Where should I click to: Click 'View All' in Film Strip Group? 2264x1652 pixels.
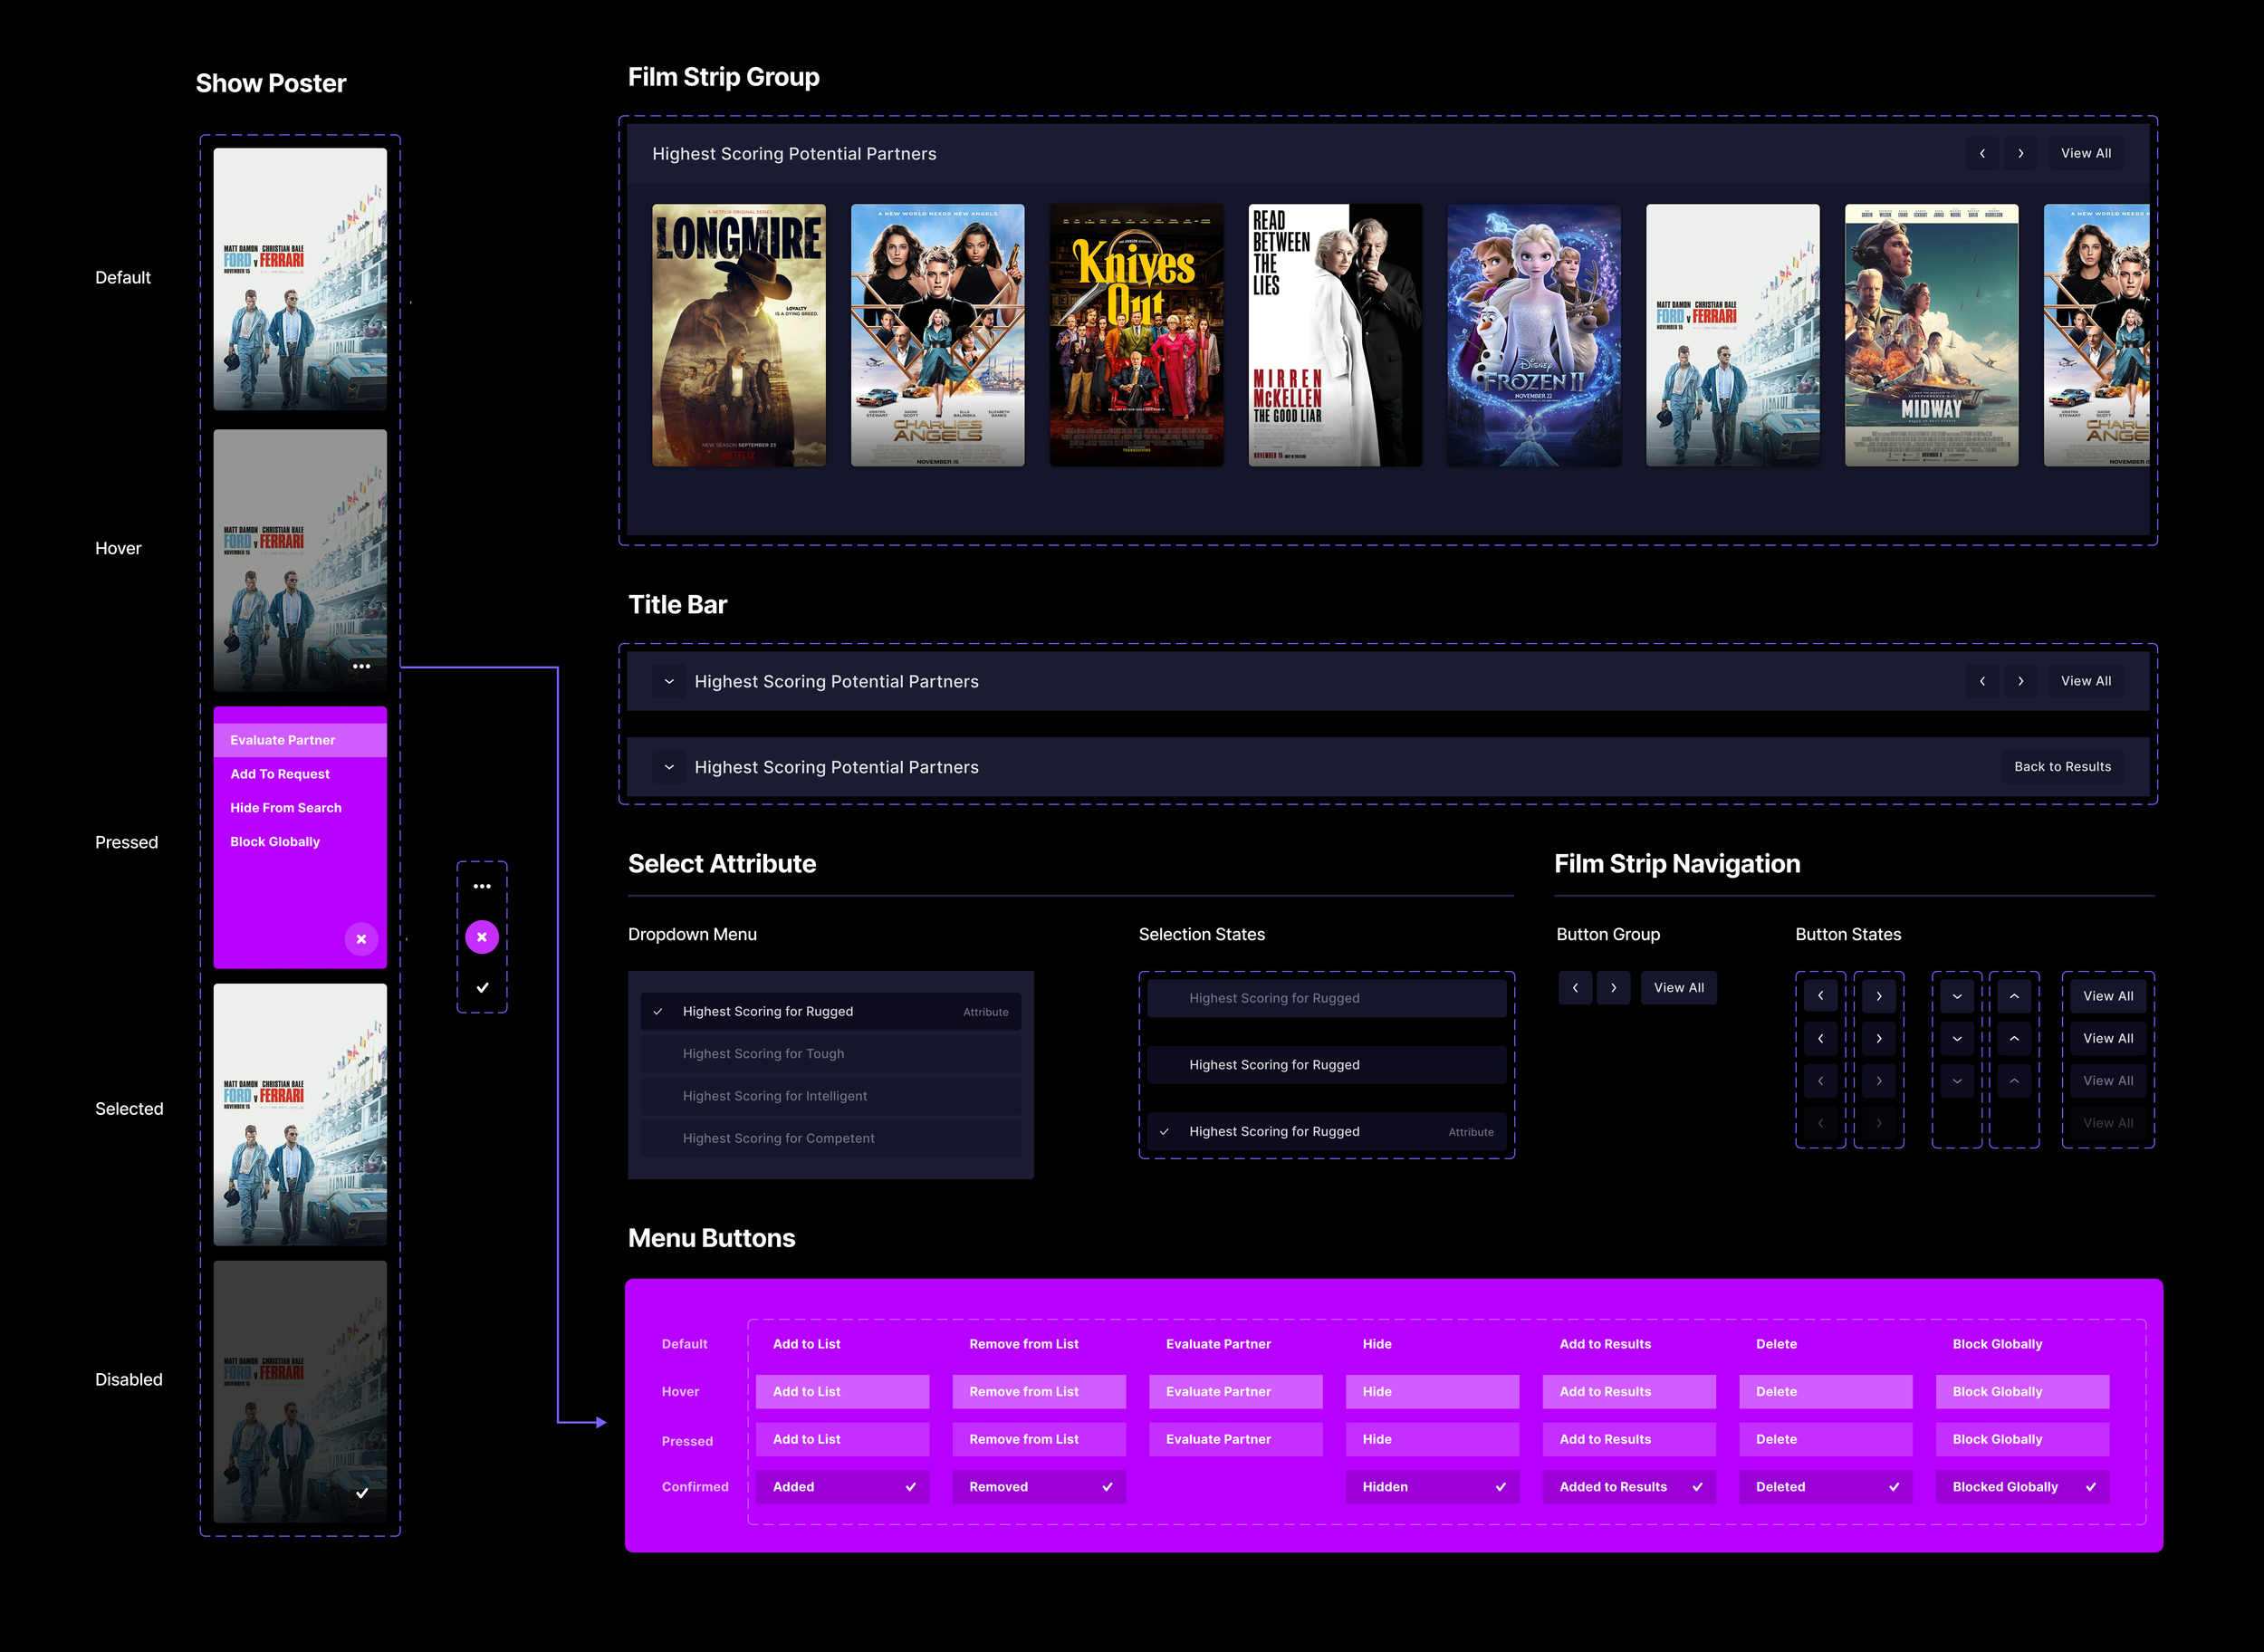point(2085,153)
